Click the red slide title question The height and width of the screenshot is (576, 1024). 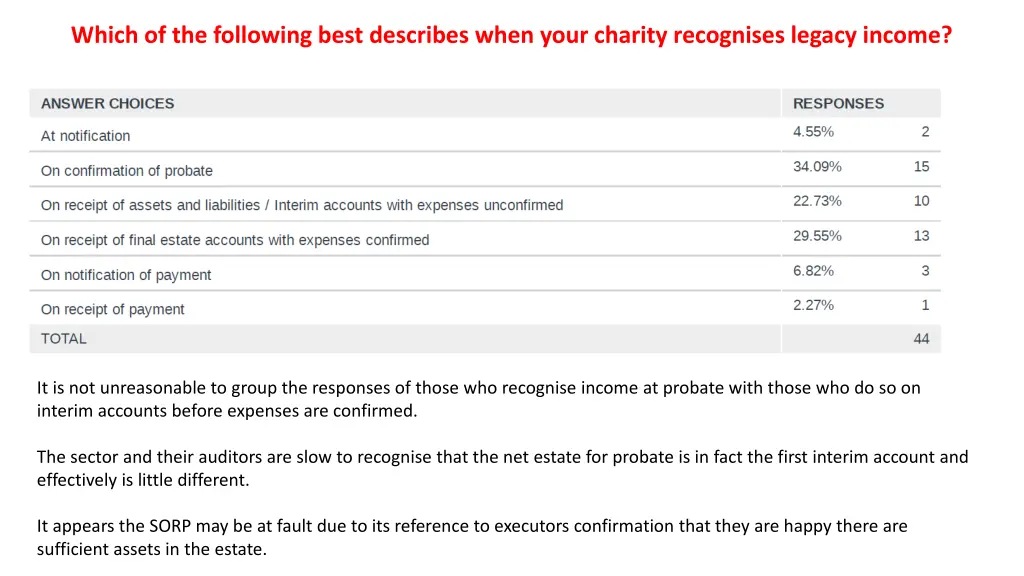pos(511,35)
